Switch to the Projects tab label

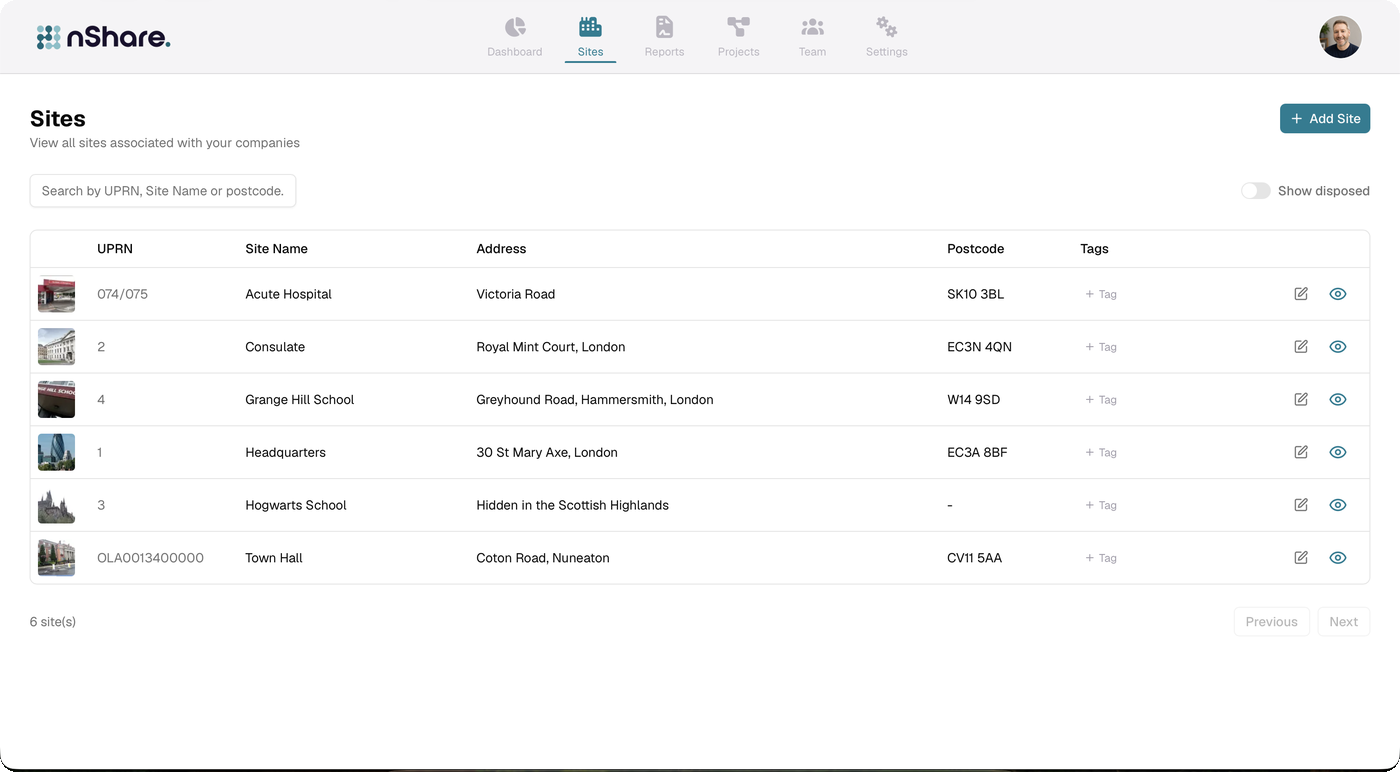738,52
